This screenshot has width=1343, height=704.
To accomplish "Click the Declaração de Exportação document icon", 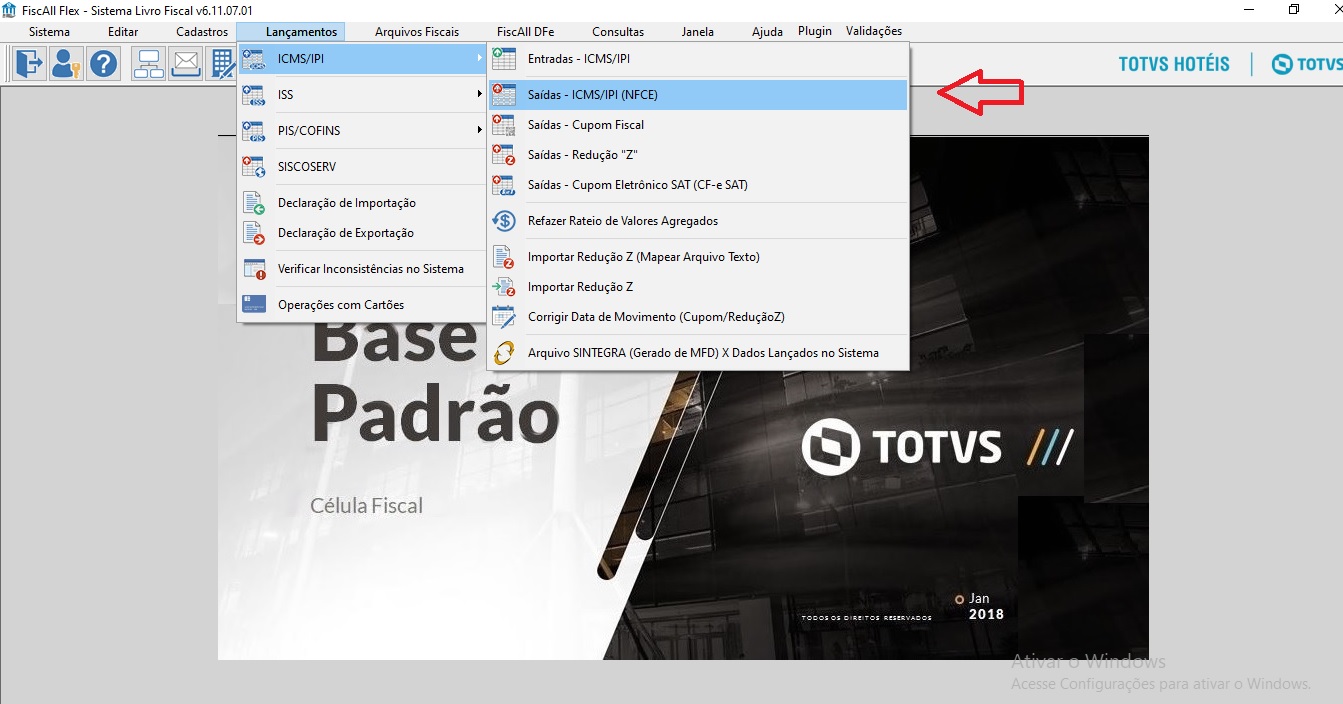I will pyautogui.click(x=254, y=233).
